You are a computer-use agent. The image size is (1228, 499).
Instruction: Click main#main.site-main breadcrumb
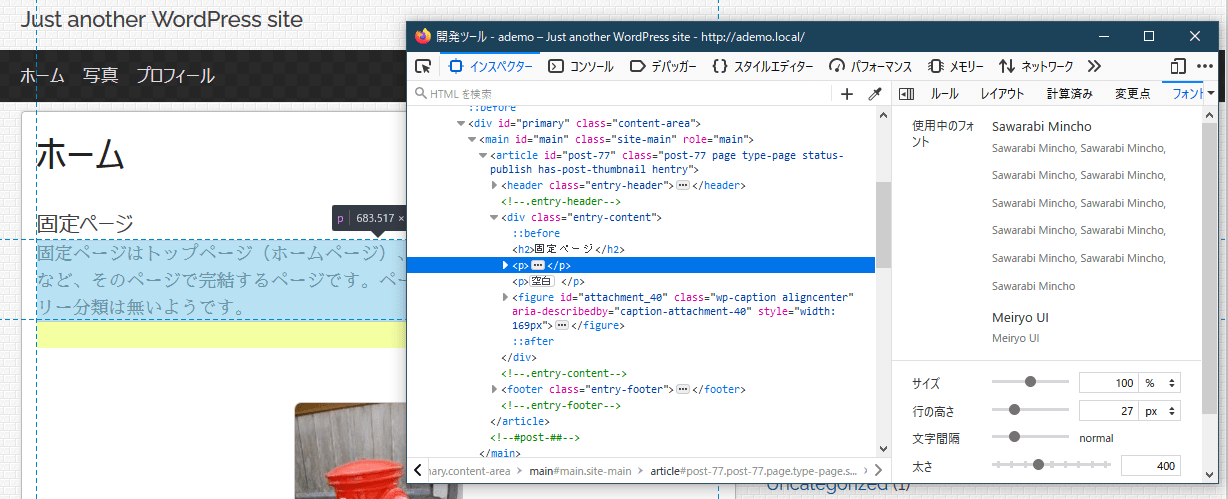580,470
